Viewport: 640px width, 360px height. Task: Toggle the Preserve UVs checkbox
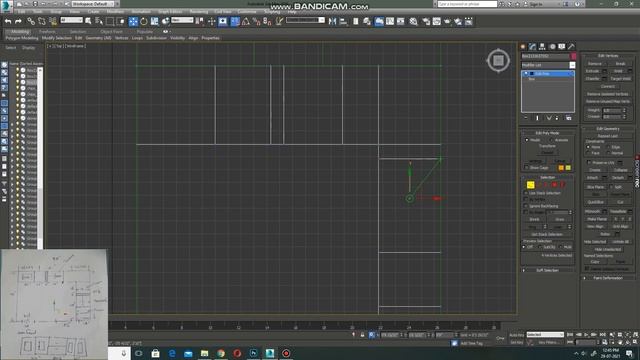coord(589,162)
